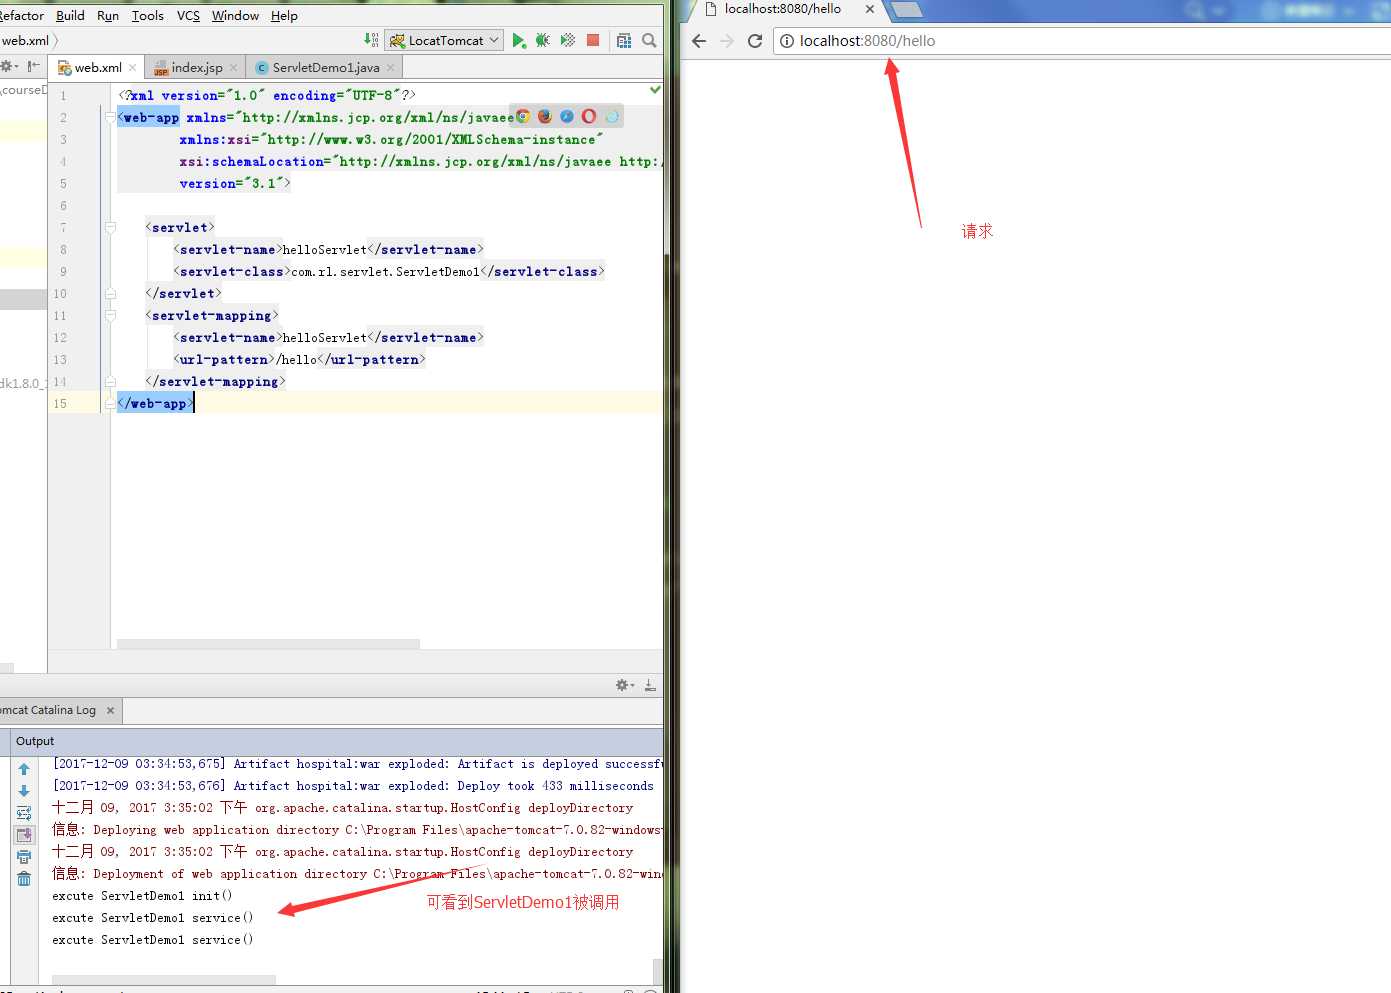The height and width of the screenshot is (993, 1391).
Task: Open the Build menu
Action: click(70, 15)
